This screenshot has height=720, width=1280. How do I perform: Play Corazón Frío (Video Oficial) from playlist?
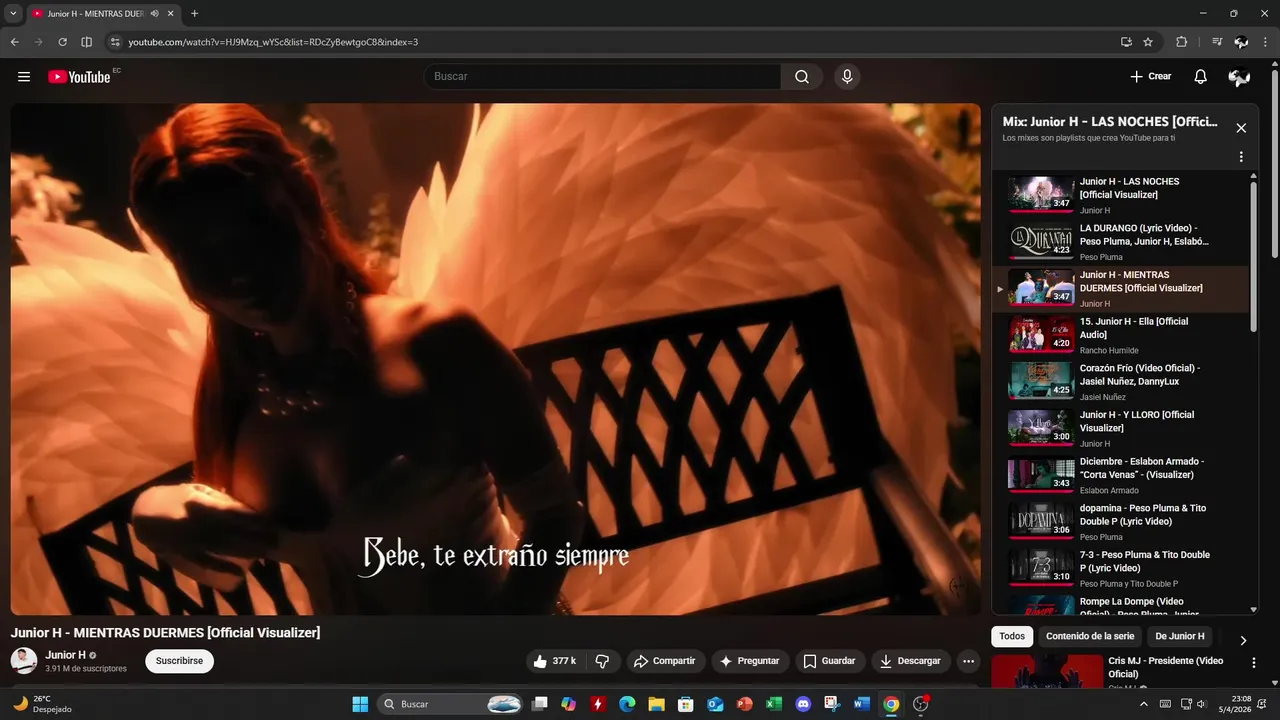point(1121,382)
